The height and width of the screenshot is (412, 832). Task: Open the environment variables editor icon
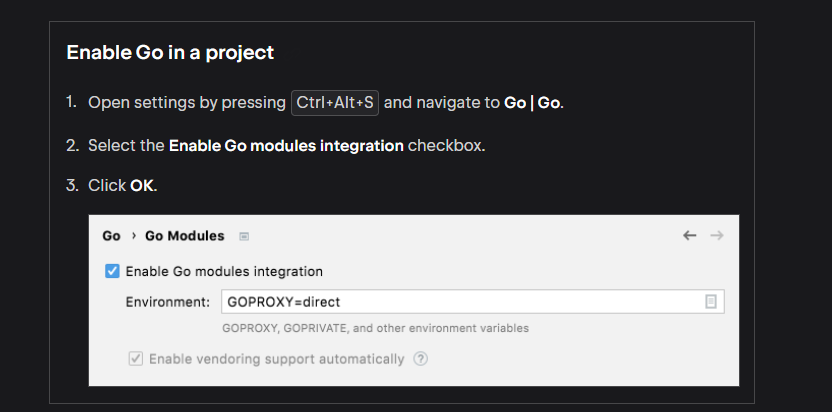coord(711,301)
